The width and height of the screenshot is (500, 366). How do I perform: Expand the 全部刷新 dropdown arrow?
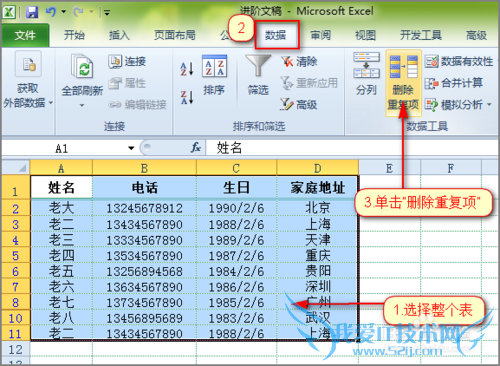tap(82, 105)
